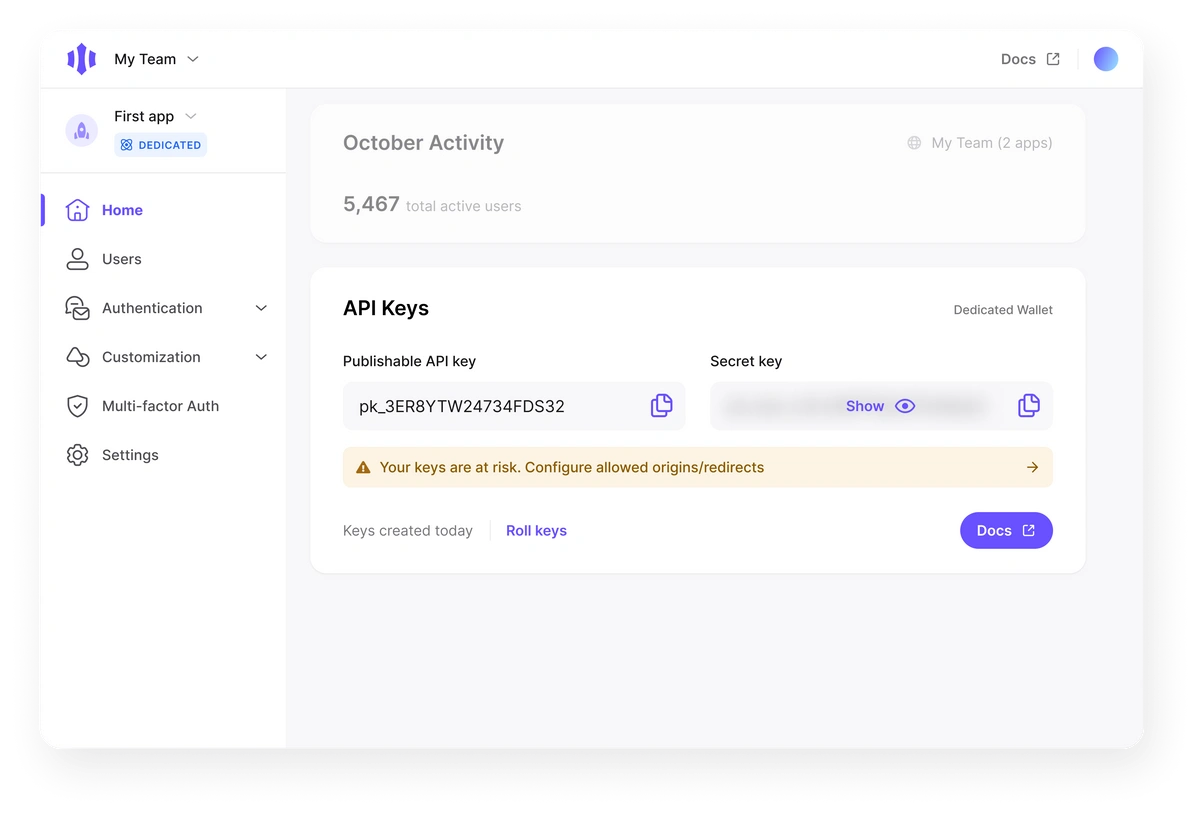Click the globe icon beside My Team

(x=913, y=143)
